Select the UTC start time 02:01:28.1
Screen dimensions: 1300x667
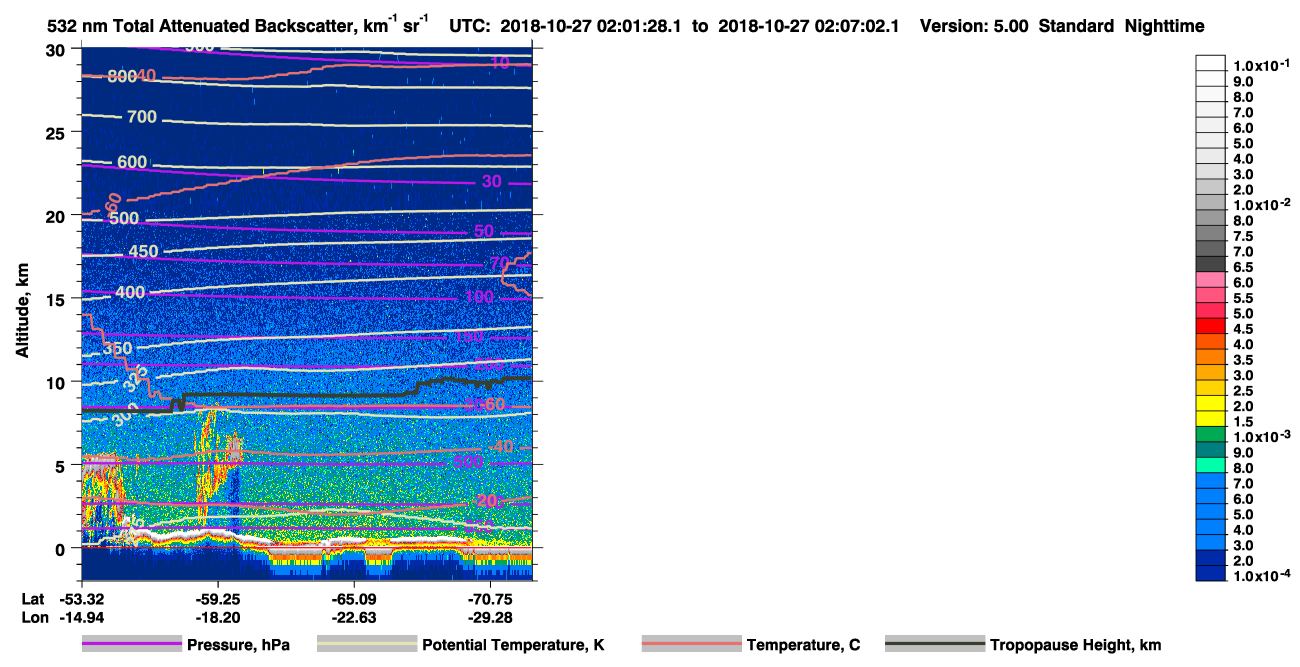(640, 26)
